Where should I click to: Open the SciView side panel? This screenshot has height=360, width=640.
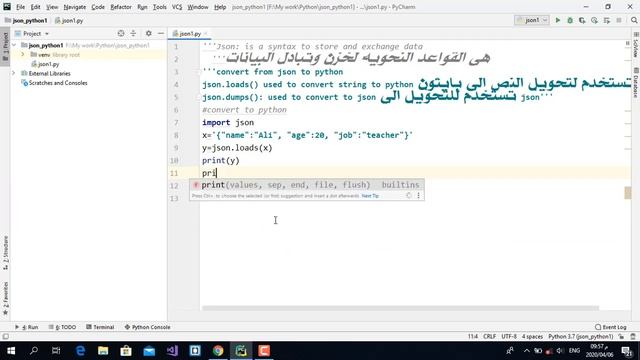[x=636, y=45]
